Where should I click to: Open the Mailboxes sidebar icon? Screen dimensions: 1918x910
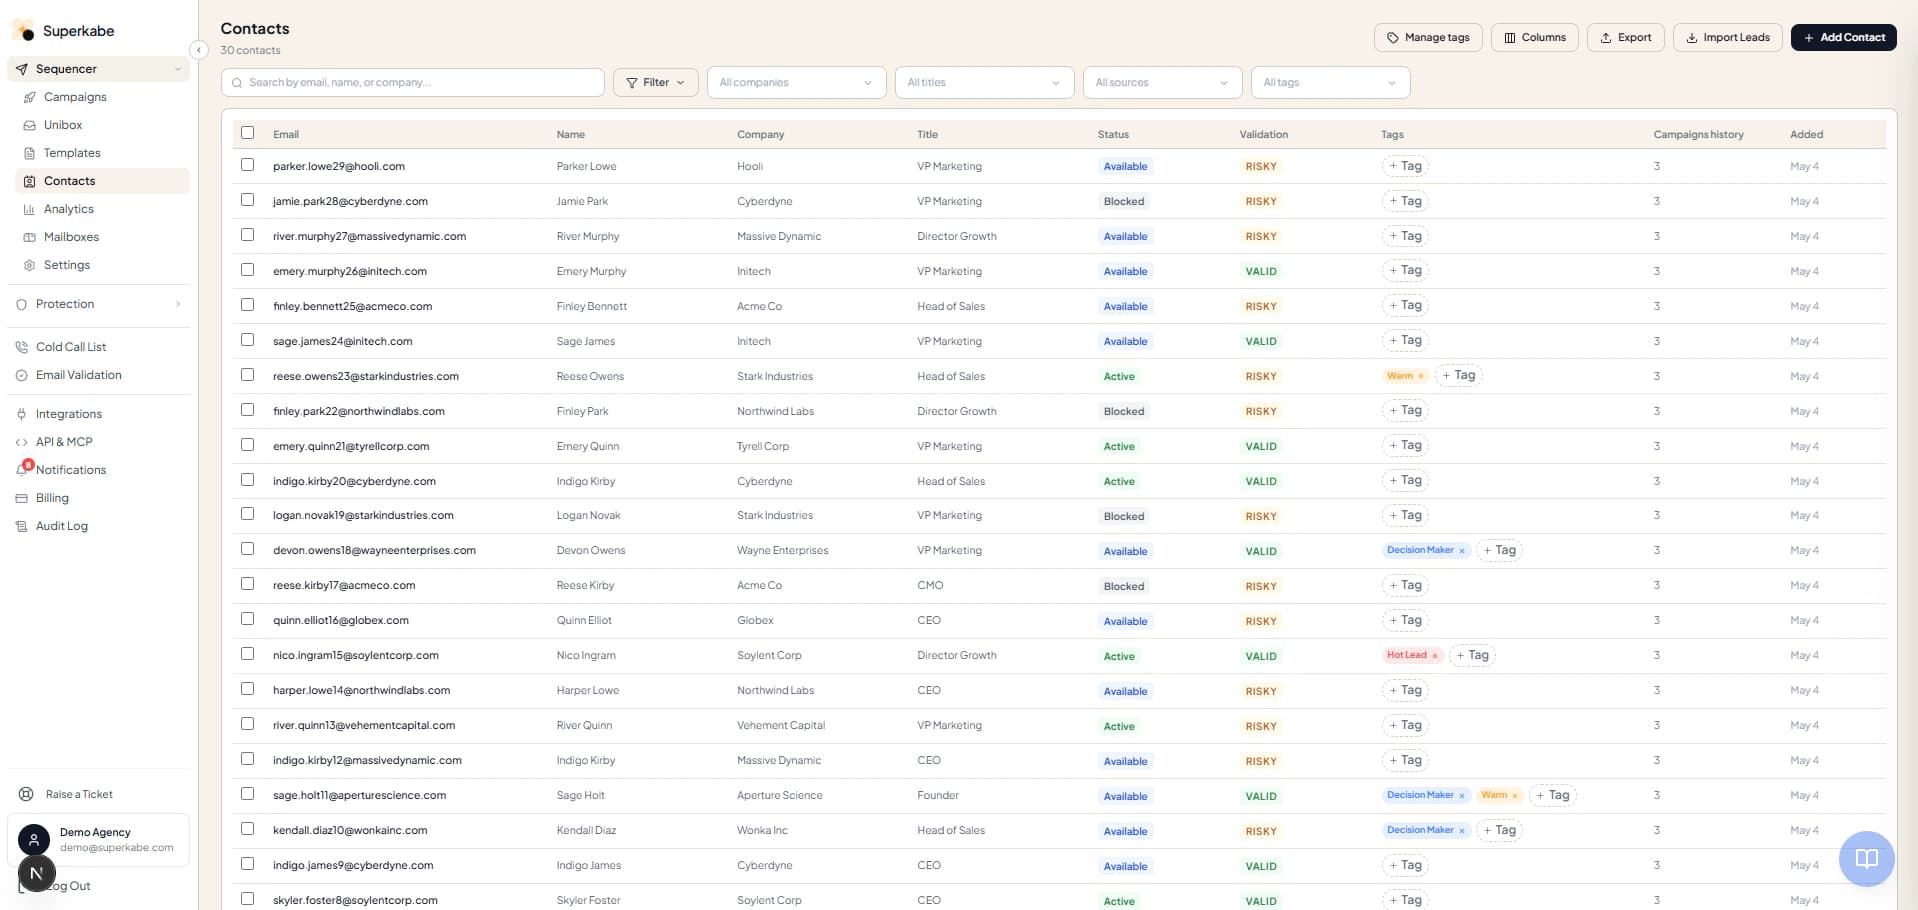(x=30, y=237)
